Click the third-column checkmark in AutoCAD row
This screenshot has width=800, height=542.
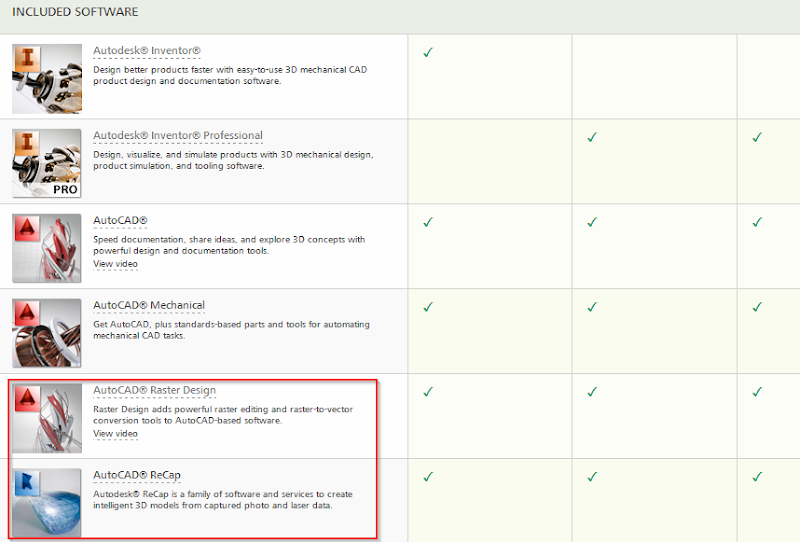coord(757,221)
